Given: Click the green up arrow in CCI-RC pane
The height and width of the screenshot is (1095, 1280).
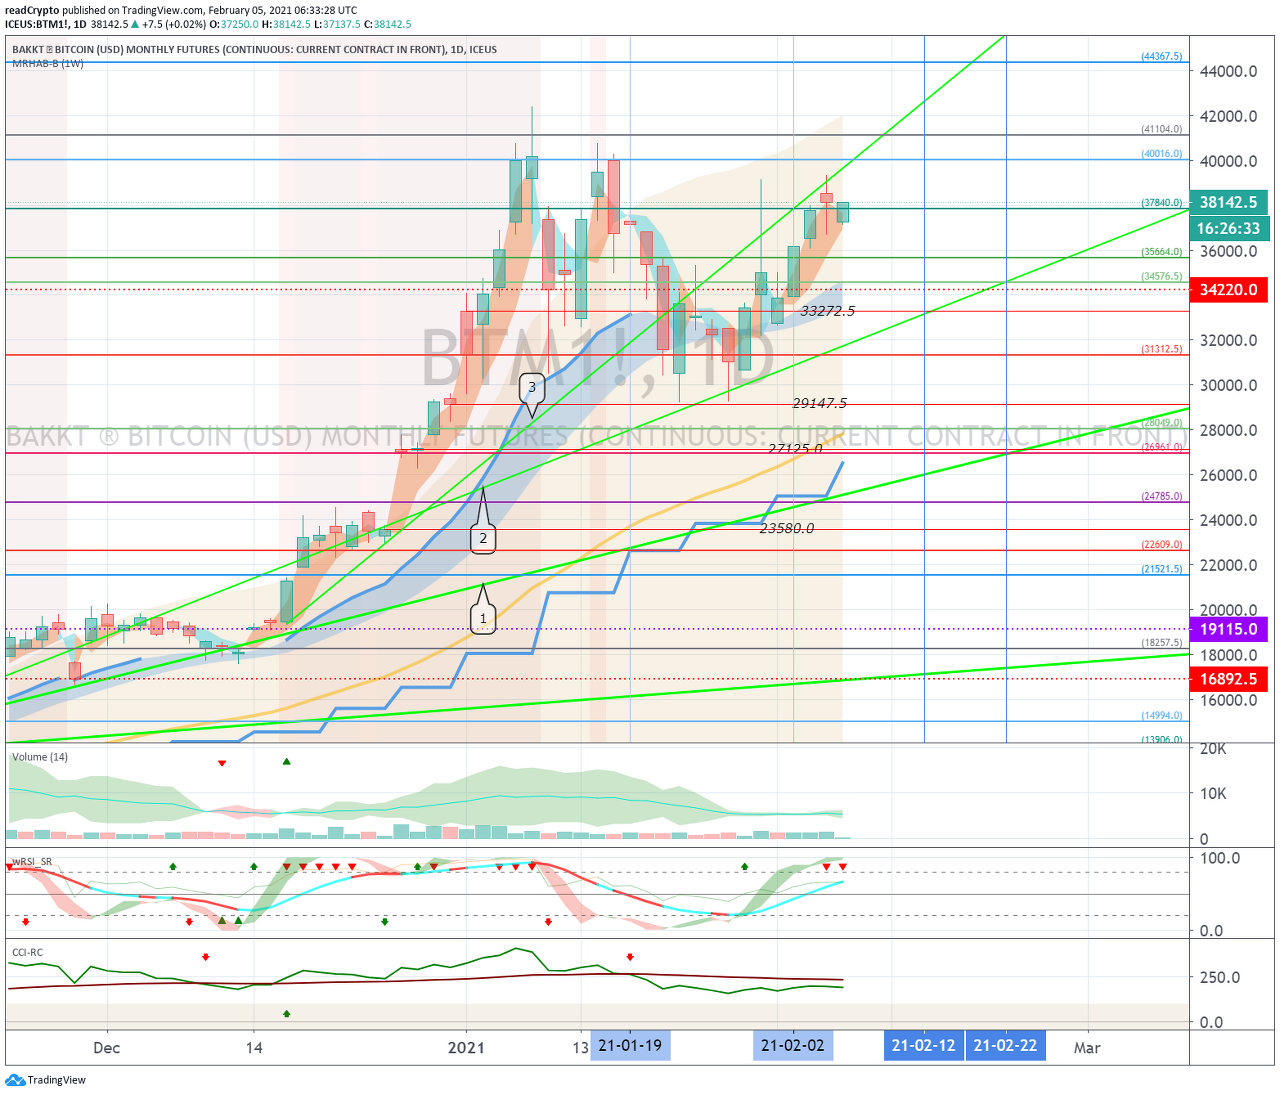Looking at the screenshot, I should click(x=287, y=1014).
